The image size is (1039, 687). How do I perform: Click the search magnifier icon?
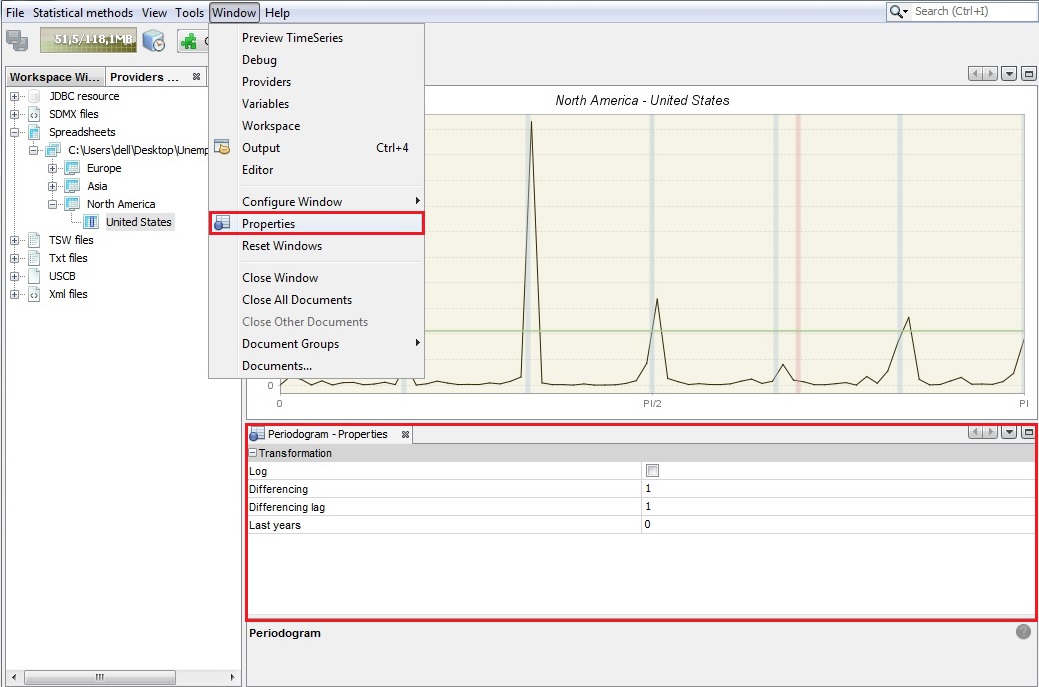(x=897, y=11)
